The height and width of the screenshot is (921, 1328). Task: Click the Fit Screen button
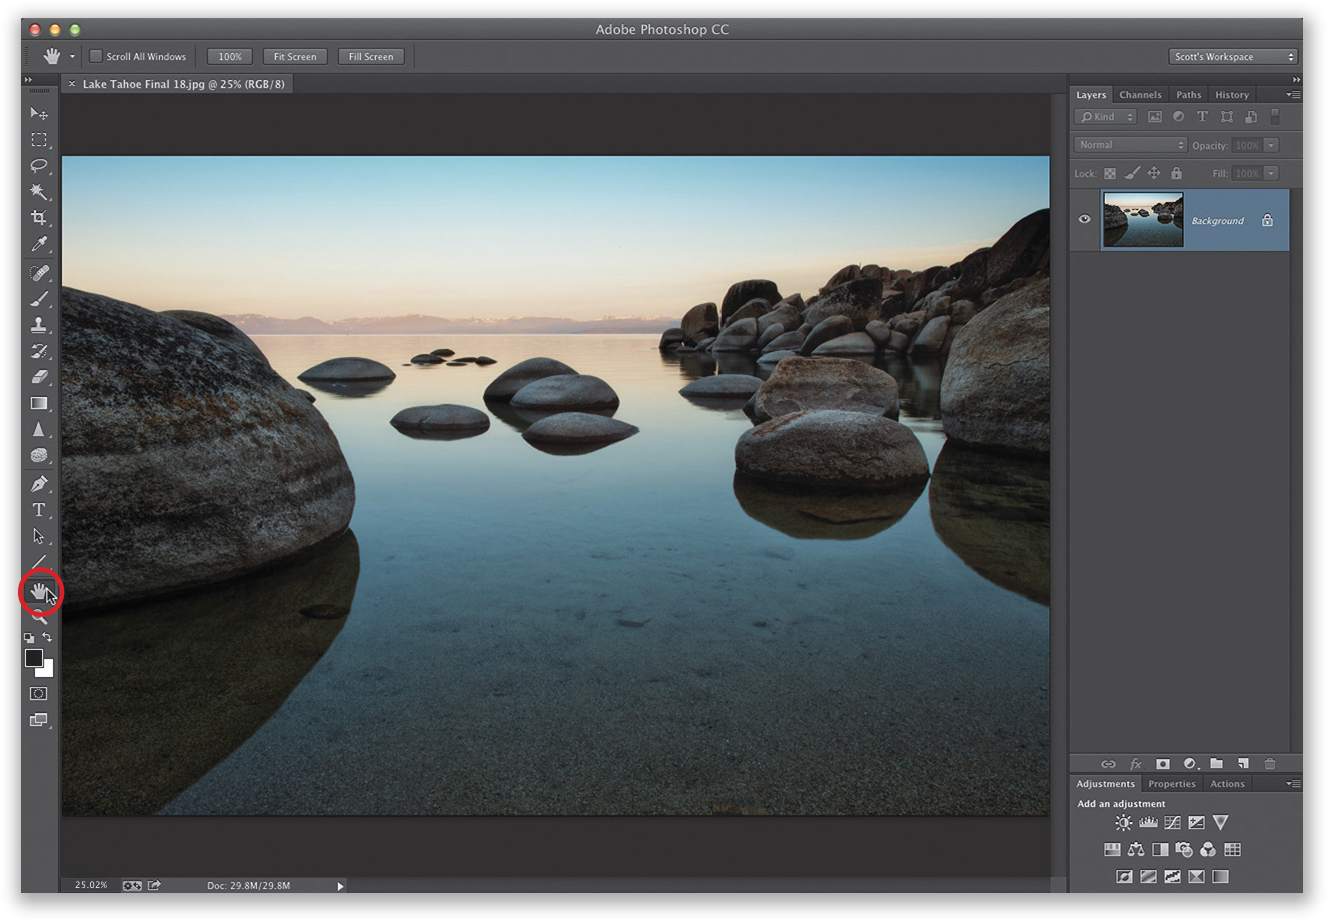(x=295, y=57)
